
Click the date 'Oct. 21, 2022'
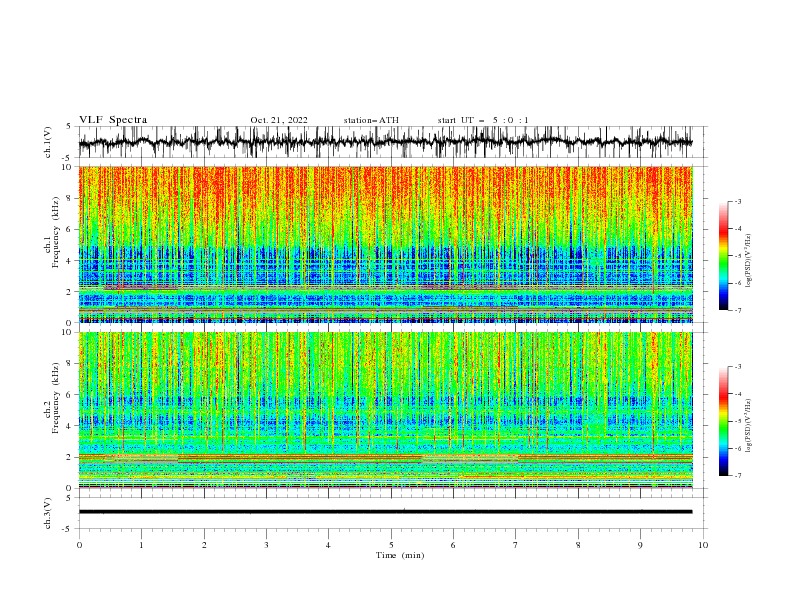click(279, 120)
